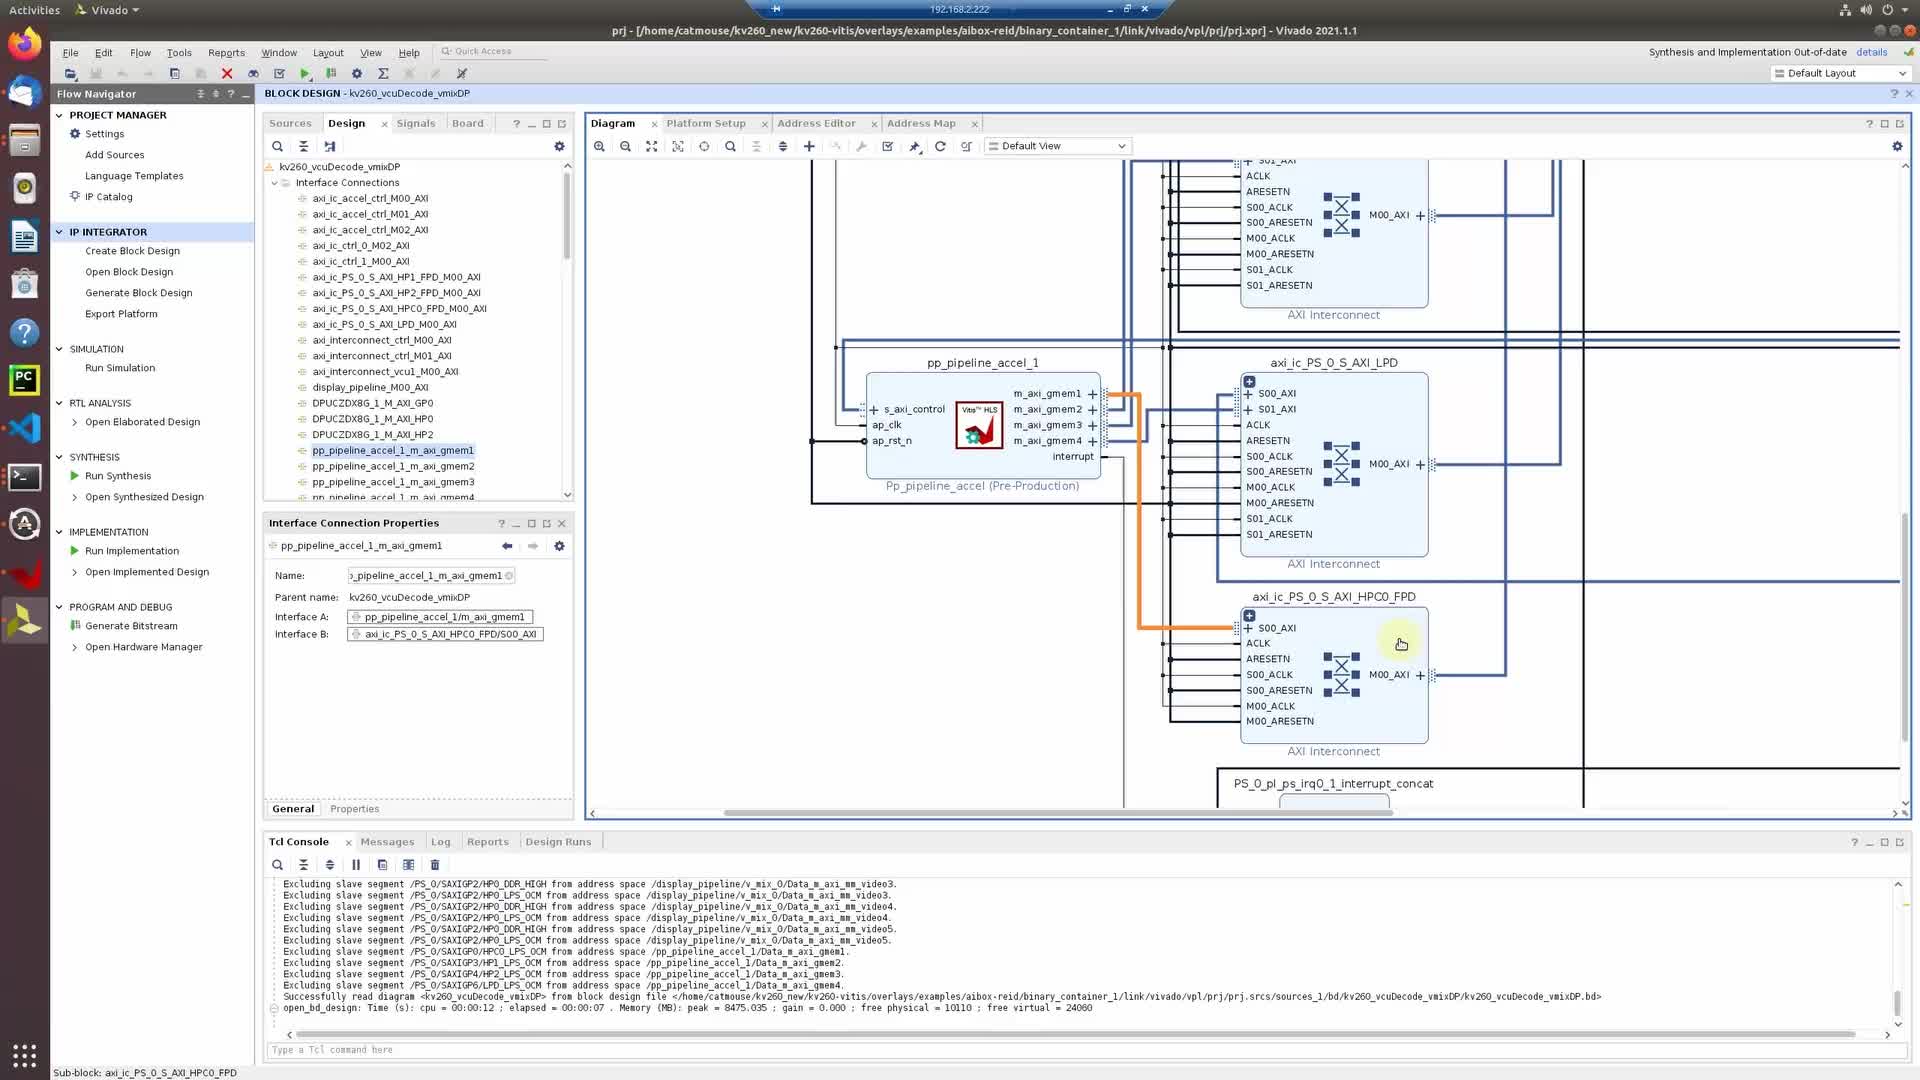The width and height of the screenshot is (1920, 1080).
Task: Click Copy icon in Tcl Console toolbar
Action: click(x=382, y=865)
